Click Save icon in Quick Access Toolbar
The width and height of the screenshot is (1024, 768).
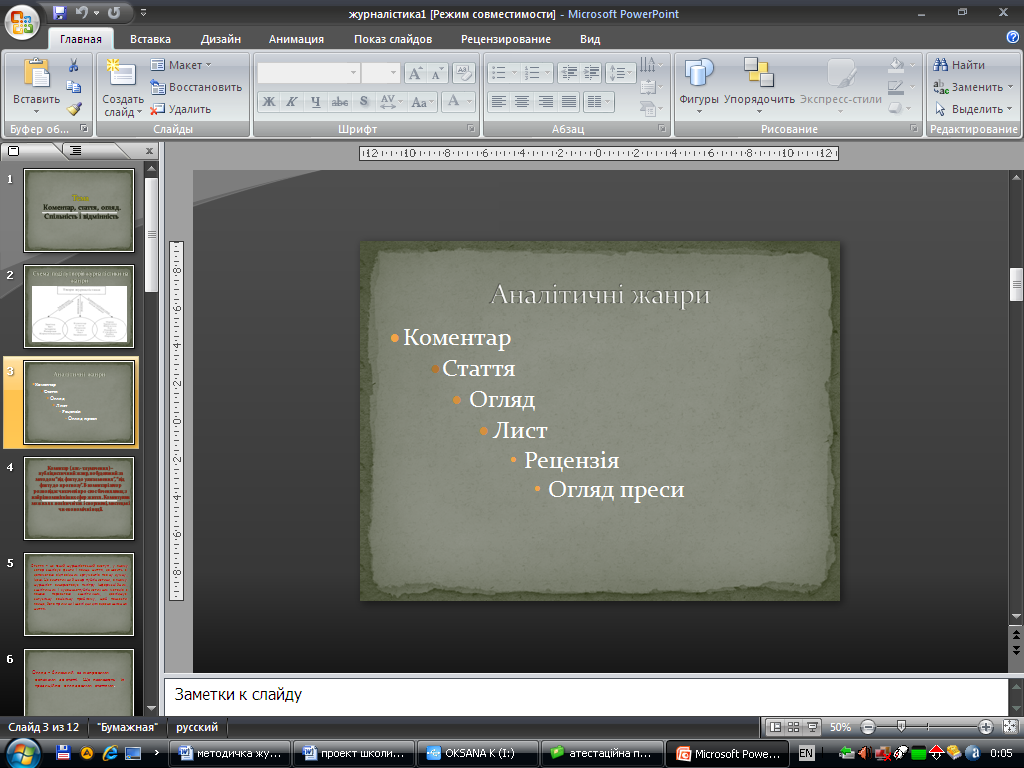click(59, 14)
